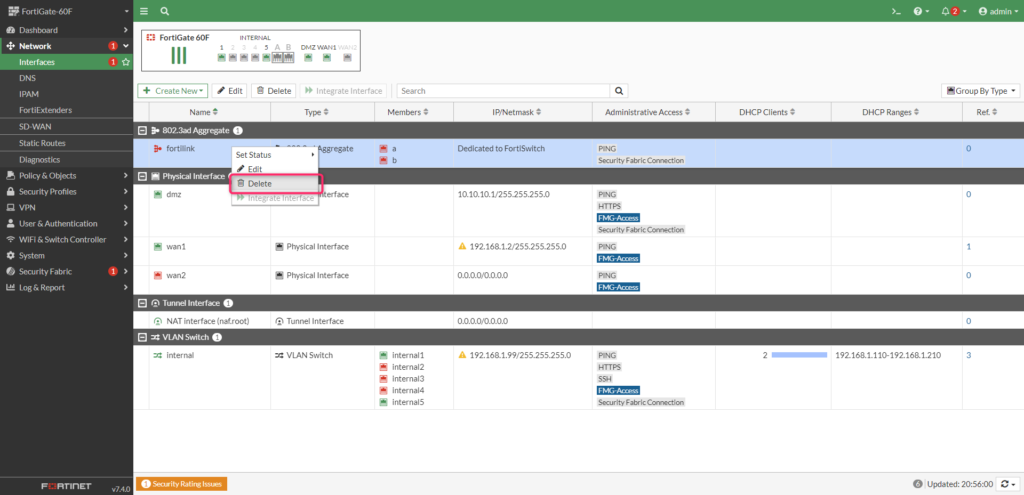This screenshot has width=1024, height=495.
Task: Favorite the Interfaces page with star icon
Action: click(x=125, y=62)
